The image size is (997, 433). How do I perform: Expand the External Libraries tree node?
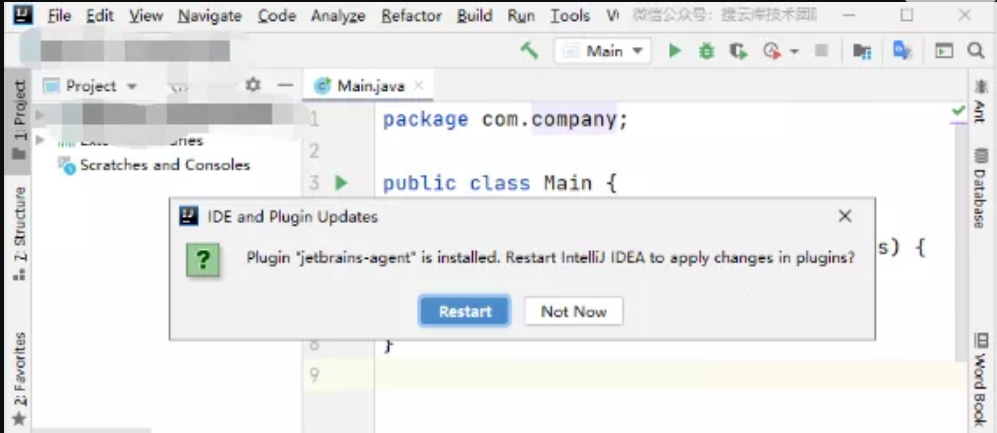tap(41, 141)
